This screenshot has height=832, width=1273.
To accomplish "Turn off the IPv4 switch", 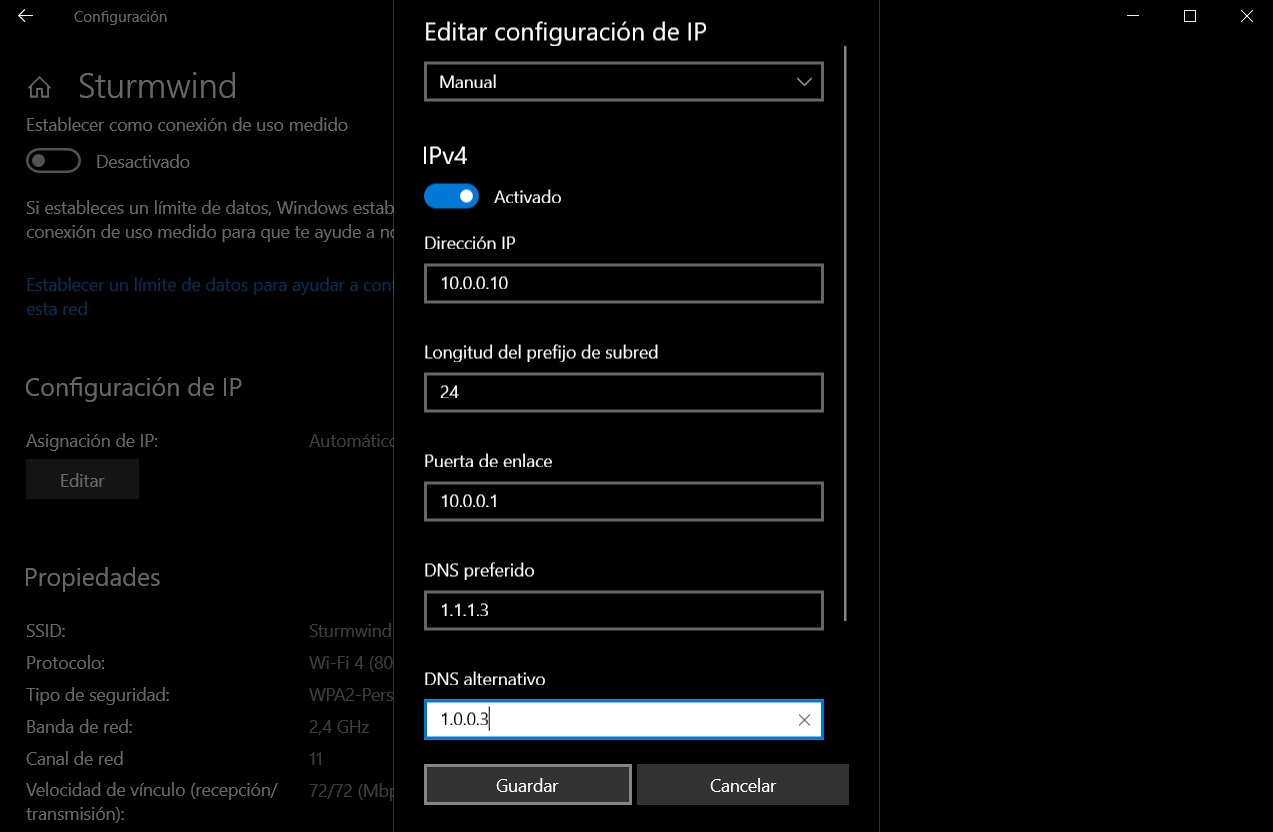I will click(x=451, y=197).
